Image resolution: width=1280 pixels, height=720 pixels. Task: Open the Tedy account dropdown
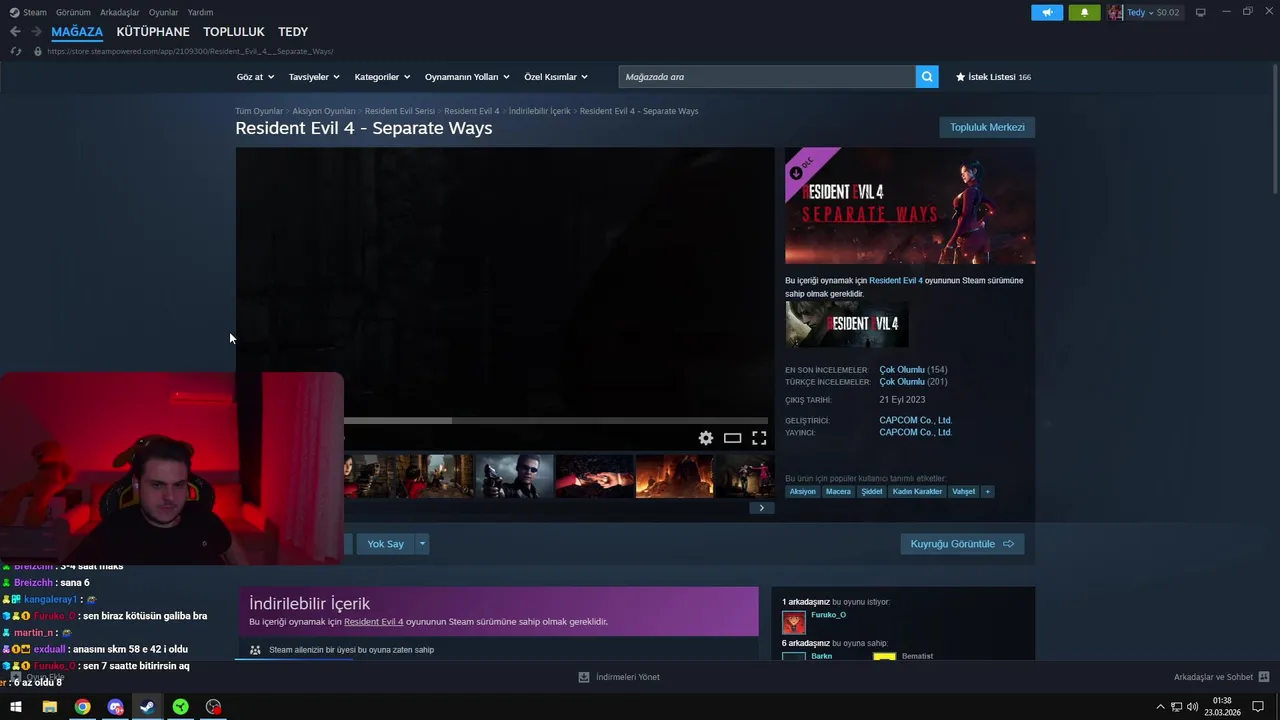1153,12
